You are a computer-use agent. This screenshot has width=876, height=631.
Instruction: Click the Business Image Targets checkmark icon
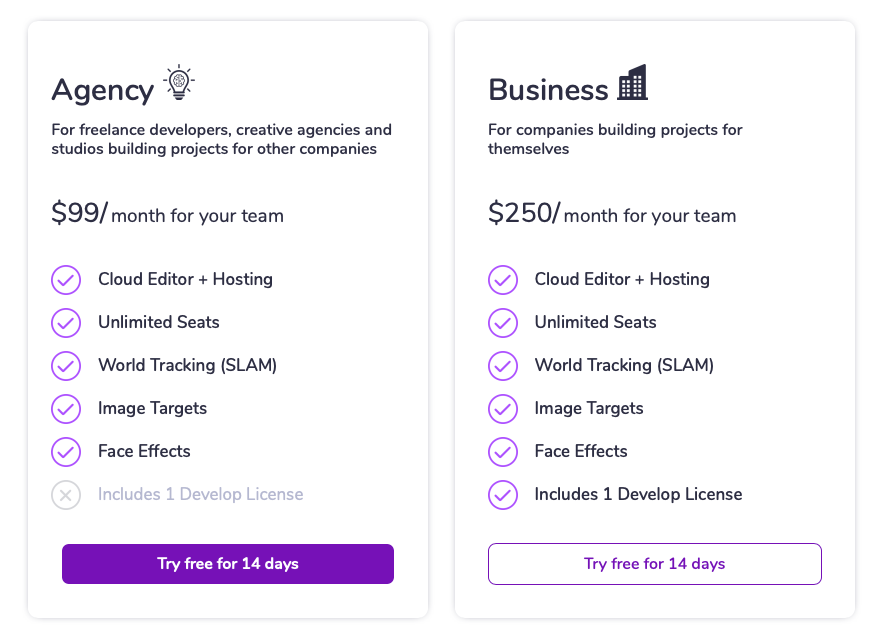pos(503,409)
